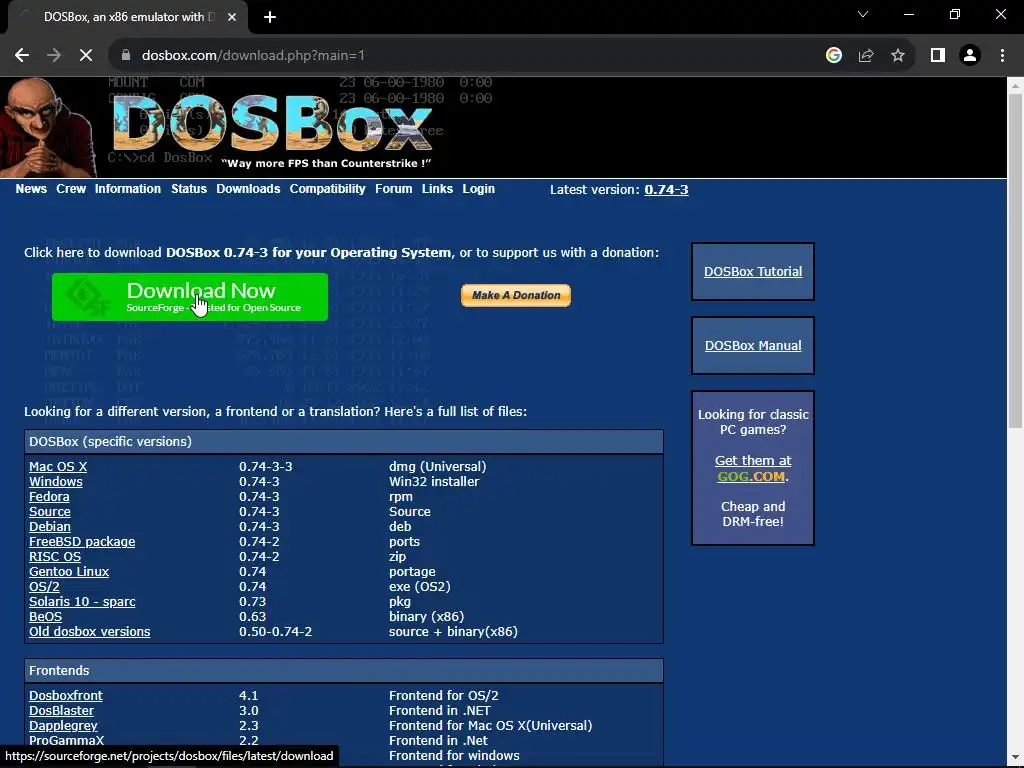1024x768 pixels.
Task: Open the Forum link
Action: [393, 189]
